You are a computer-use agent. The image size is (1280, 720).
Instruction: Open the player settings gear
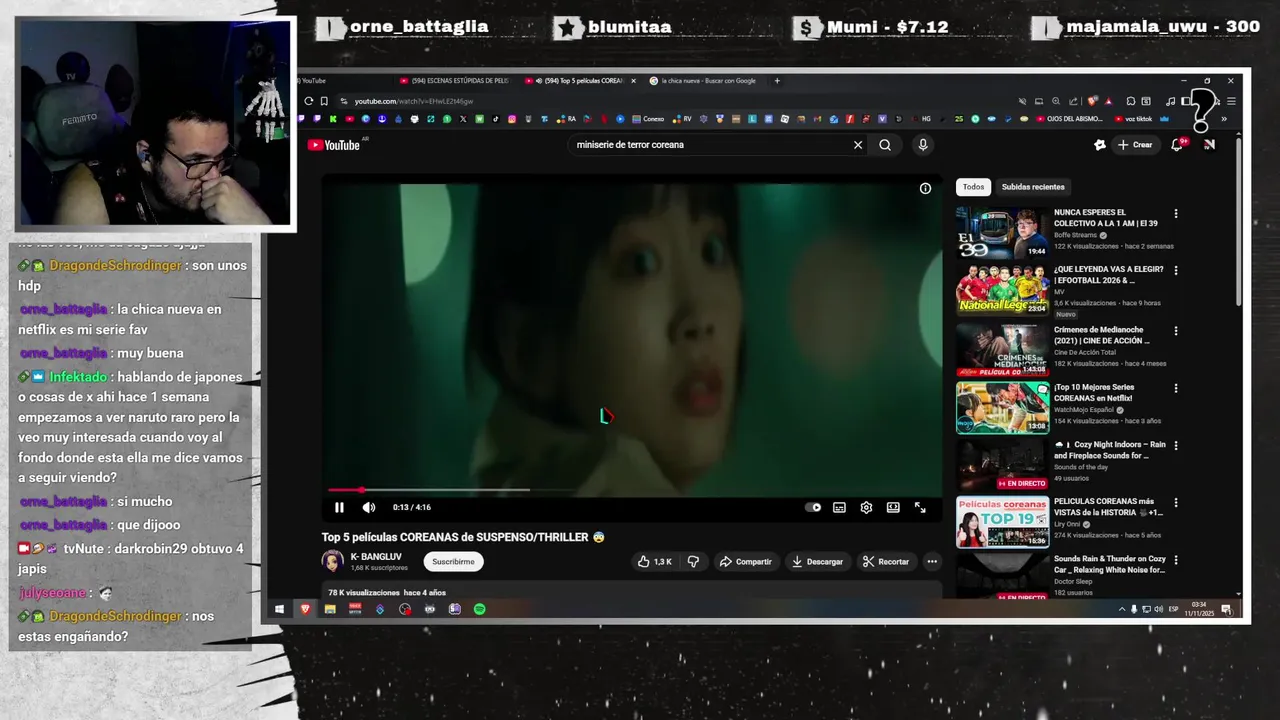pos(866,508)
